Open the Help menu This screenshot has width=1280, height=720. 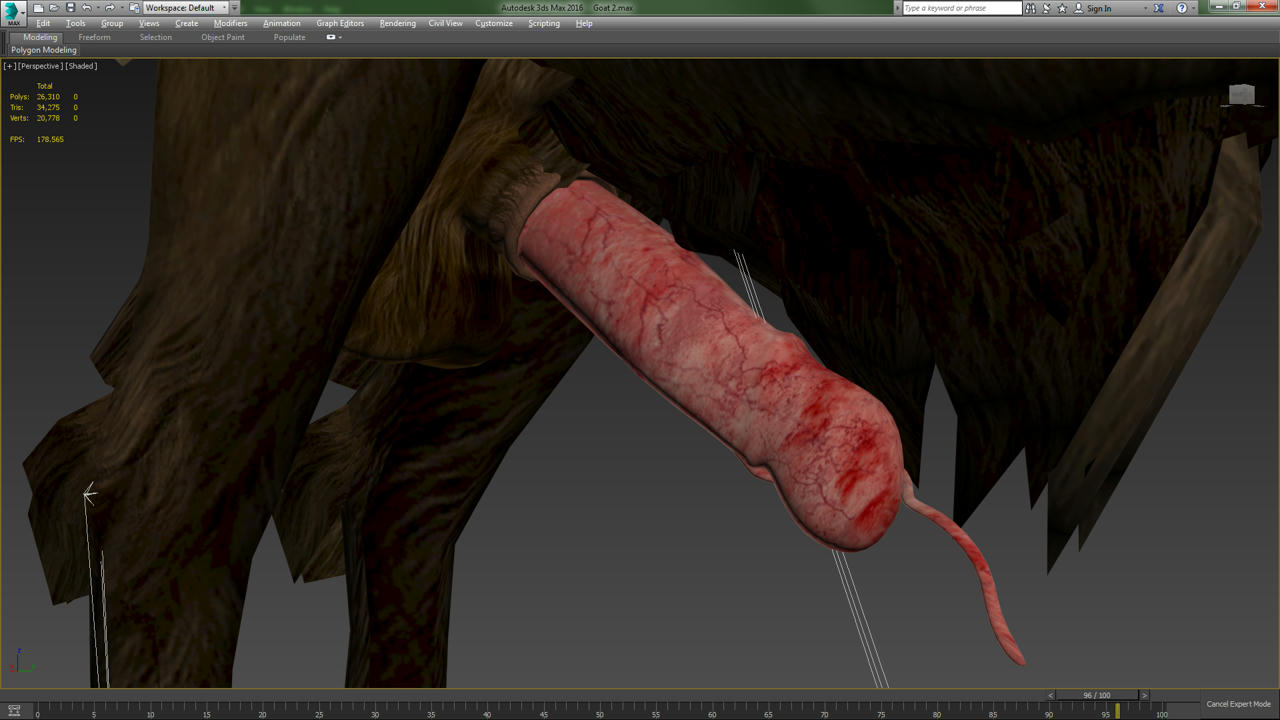pyautogui.click(x=584, y=23)
